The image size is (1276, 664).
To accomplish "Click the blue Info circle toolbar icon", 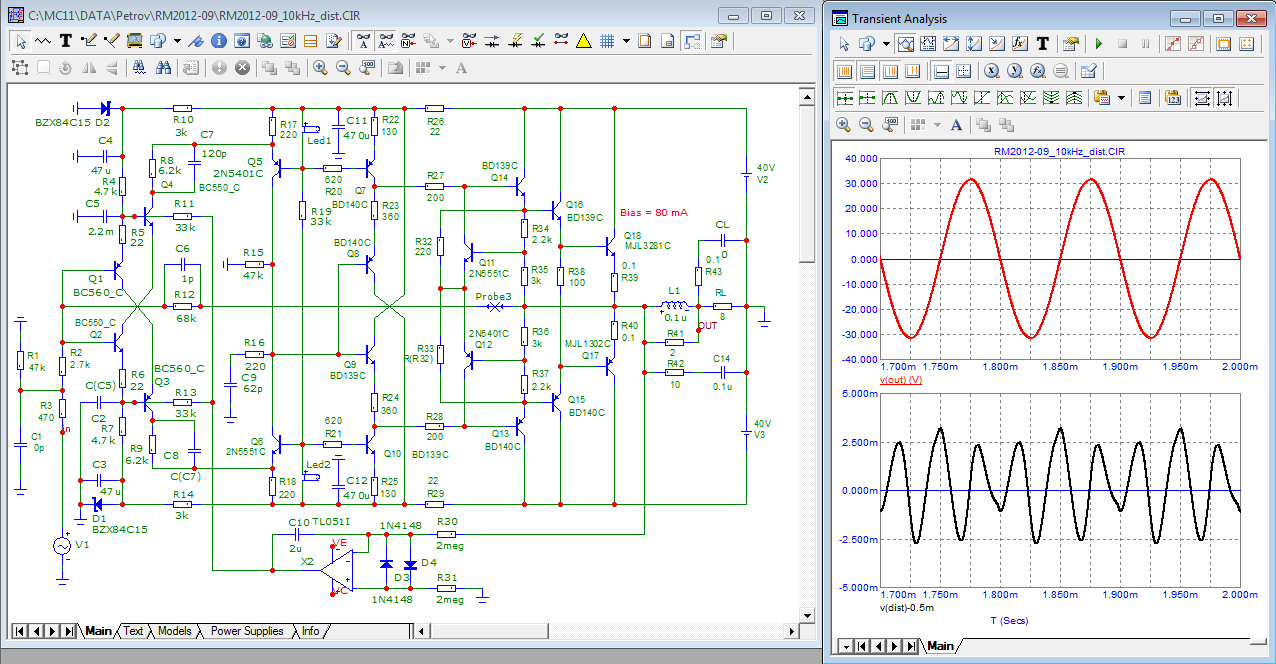I will (x=218, y=41).
